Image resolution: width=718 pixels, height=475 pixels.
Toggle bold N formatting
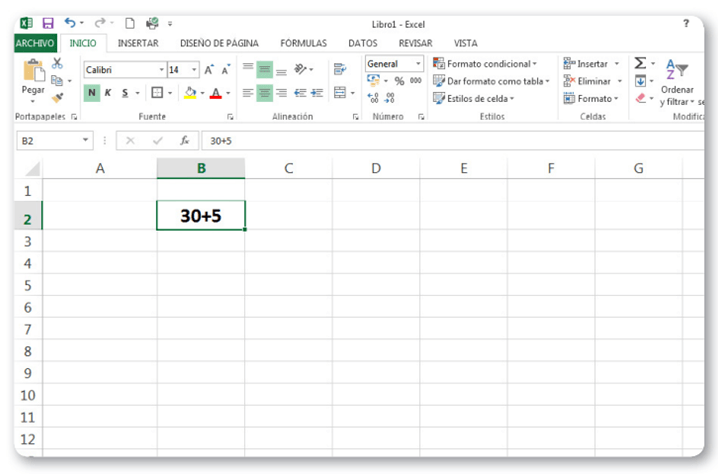click(x=92, y=93)
